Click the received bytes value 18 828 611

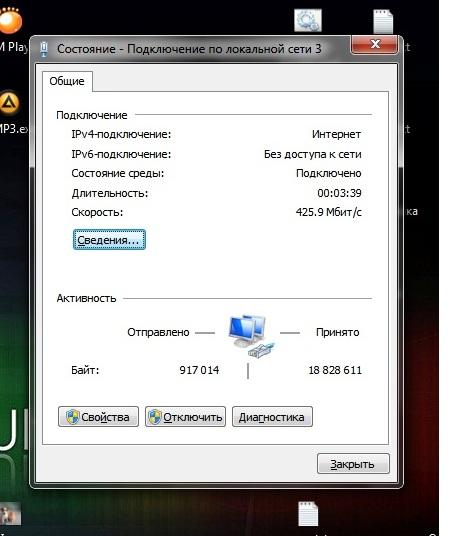pyautogui.click(x=335, y=370)
